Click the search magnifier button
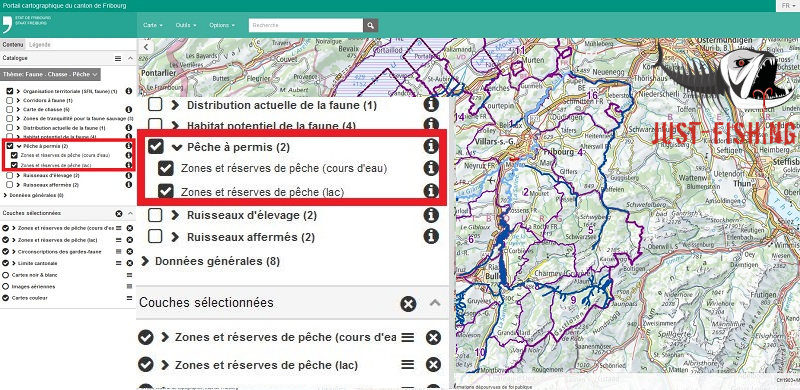Image resolution: width=800 pixels, height=390 pixels. [370, 25]
